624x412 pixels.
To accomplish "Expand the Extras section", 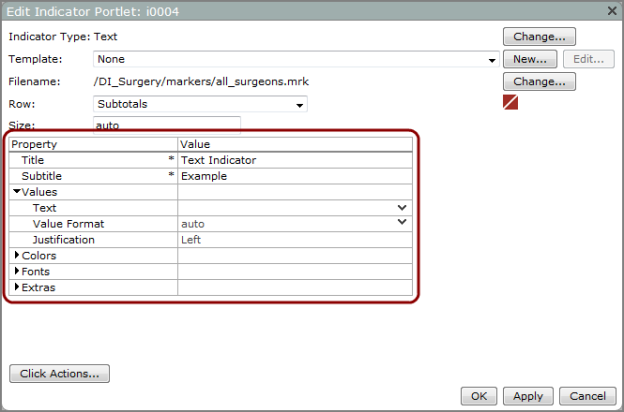I will click(x=17, y=287).
